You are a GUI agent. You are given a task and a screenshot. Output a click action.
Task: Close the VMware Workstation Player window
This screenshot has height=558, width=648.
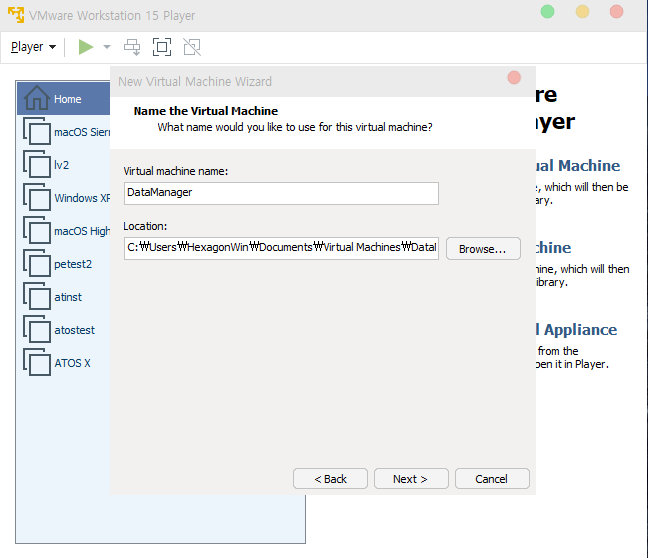pyautogui.click(x=617, y=12)
